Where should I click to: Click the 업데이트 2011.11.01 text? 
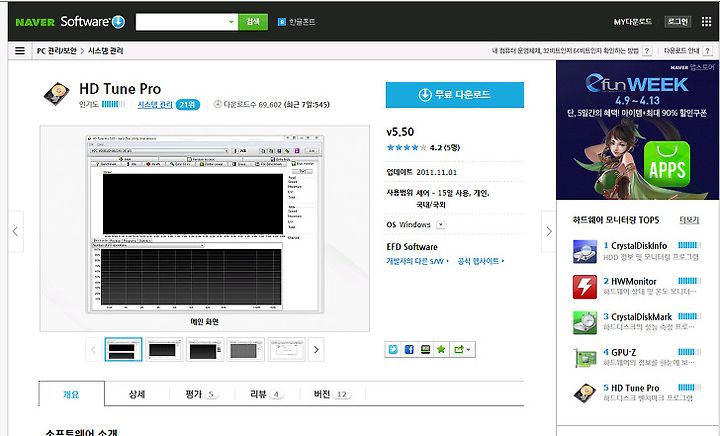click(x=422, y=172)
